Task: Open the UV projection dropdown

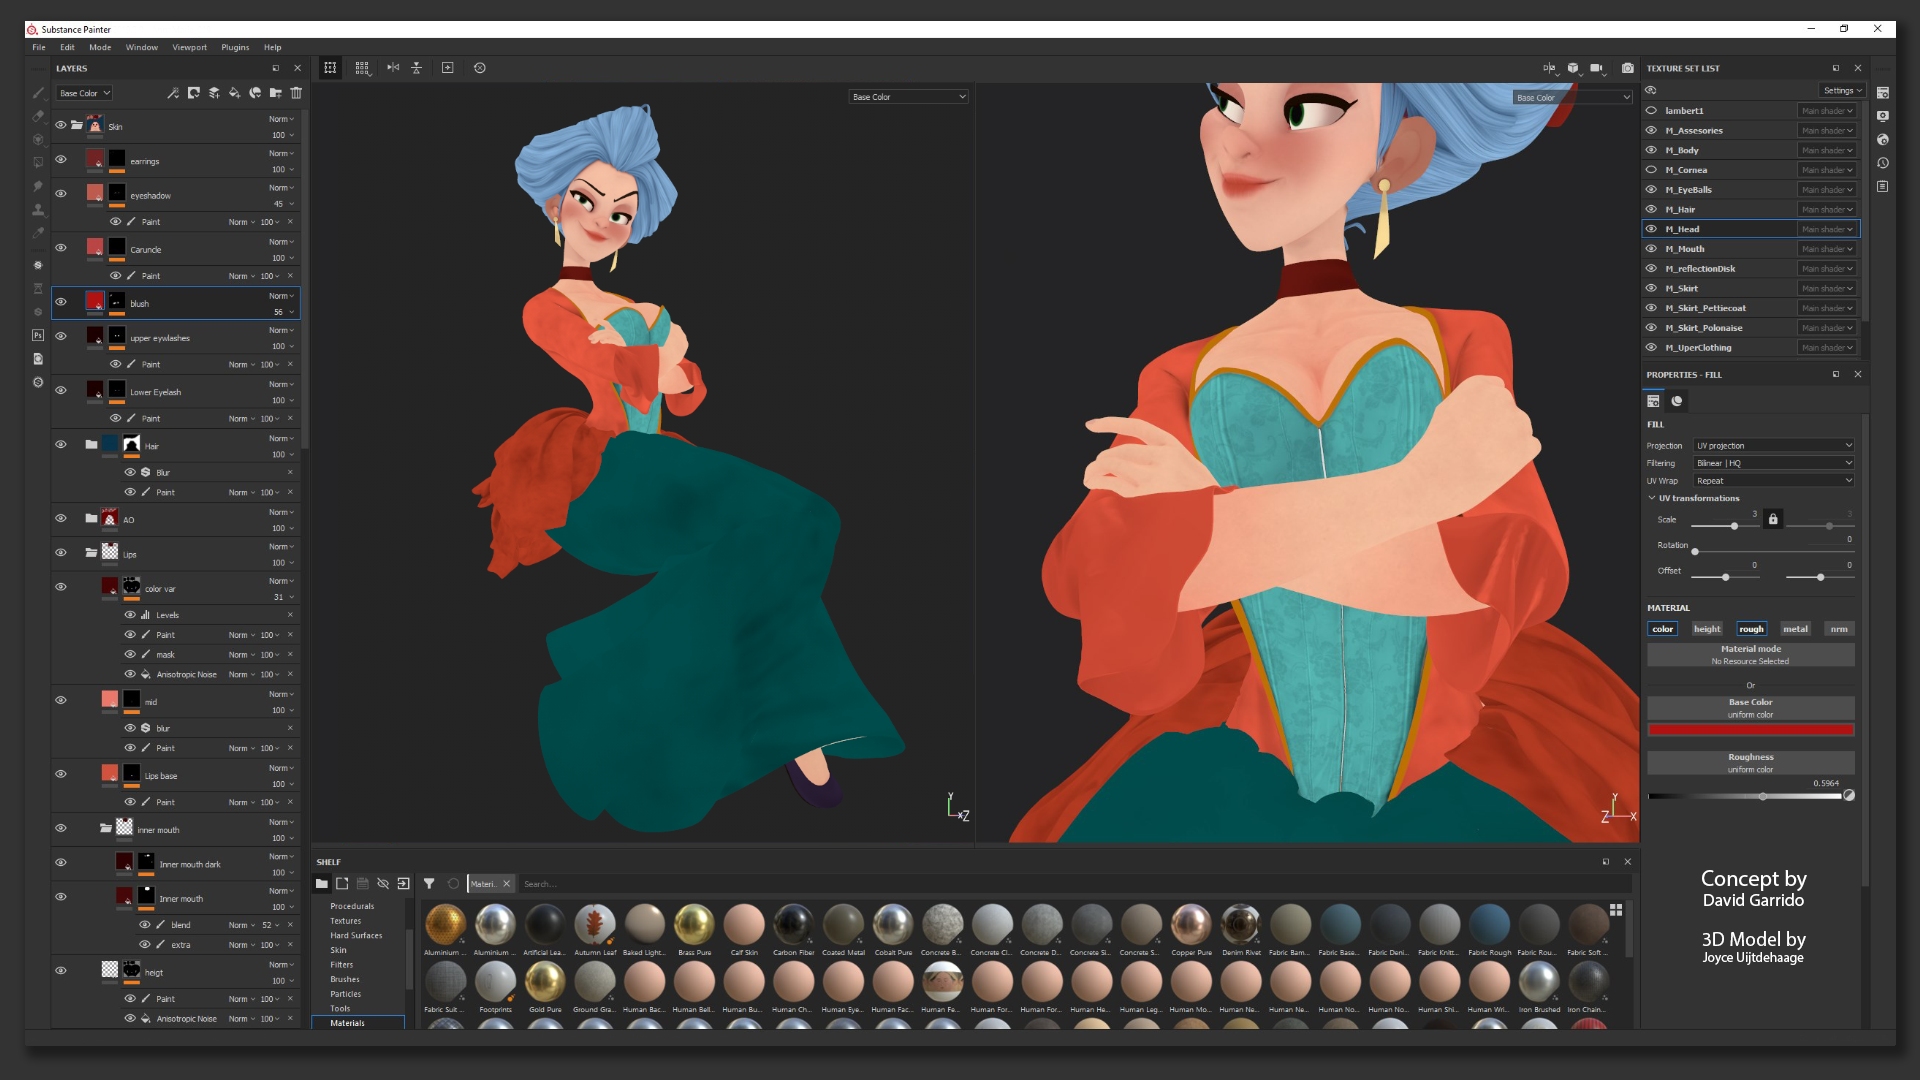Action: tap(1774, 446)
